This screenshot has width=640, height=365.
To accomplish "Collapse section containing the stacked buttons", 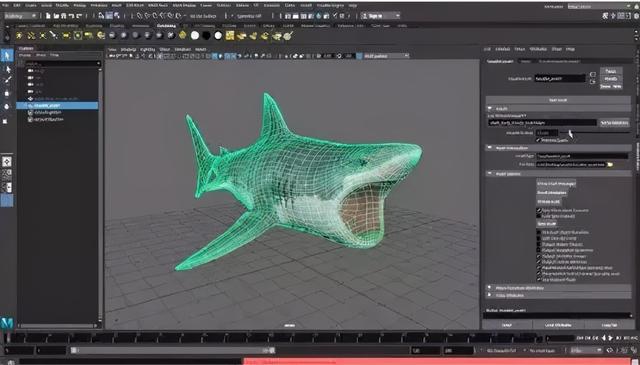I will (490, 174).
